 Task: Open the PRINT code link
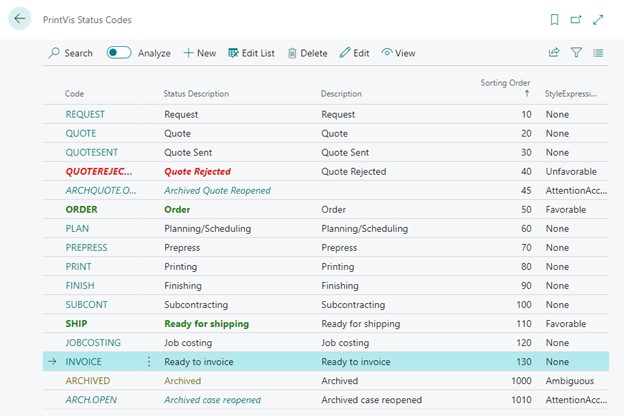click(x=78, y=267)
